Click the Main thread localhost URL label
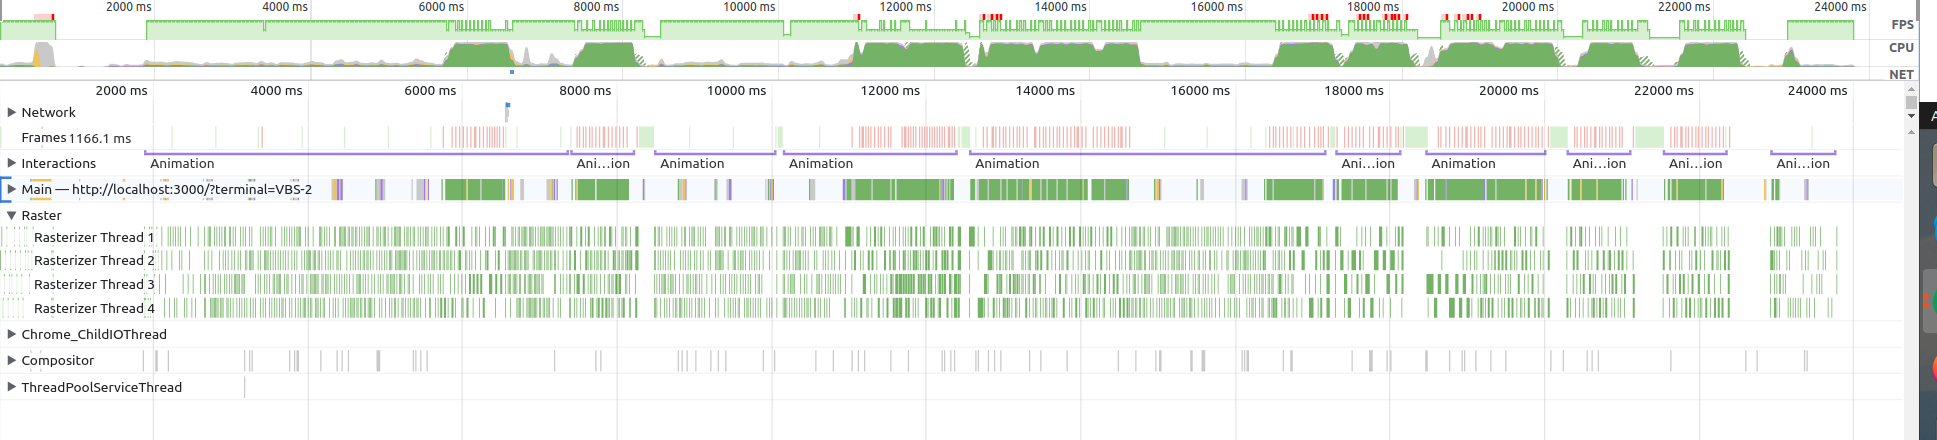1937x440 pixels. tap(167, 189)
